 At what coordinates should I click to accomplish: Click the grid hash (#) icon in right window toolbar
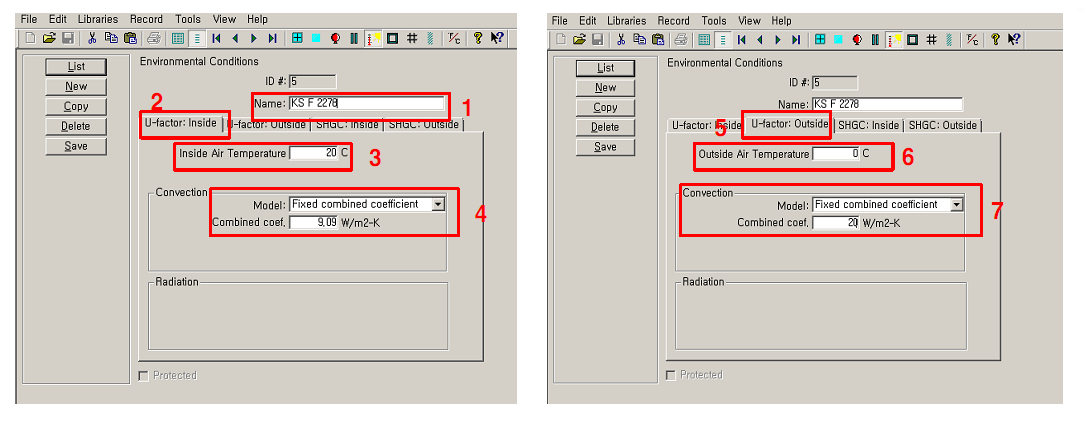pyautogui.click(x=930, y=39)
